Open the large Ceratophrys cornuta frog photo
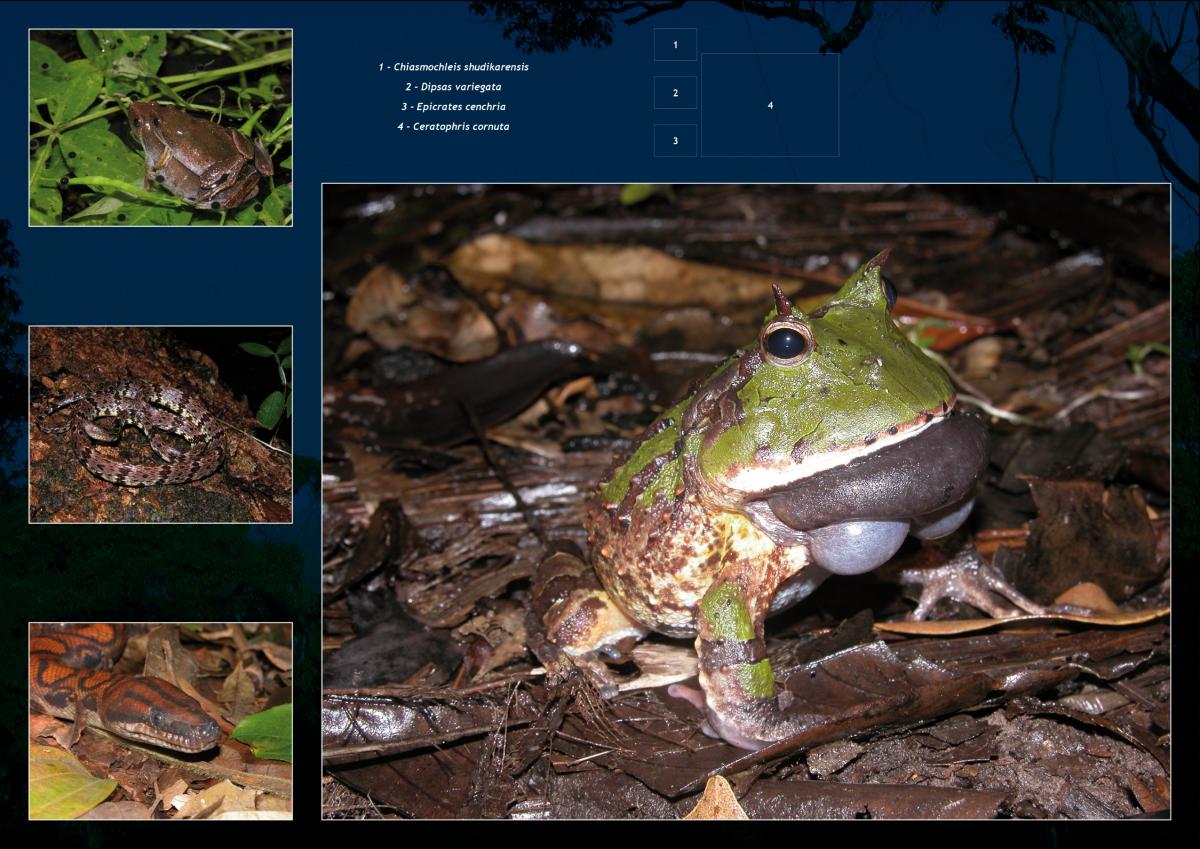This screenshot has height=849, width=1200. pos(746,501)
